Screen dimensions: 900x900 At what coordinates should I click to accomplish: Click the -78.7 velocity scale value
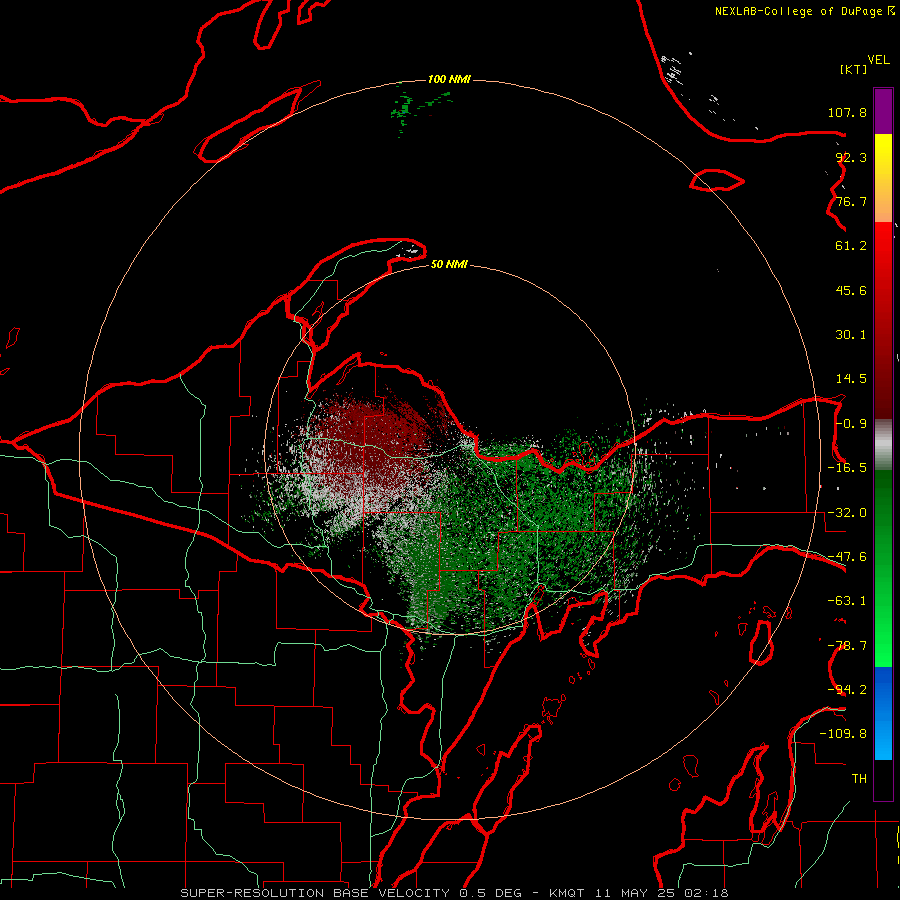[x=847, y=646]
